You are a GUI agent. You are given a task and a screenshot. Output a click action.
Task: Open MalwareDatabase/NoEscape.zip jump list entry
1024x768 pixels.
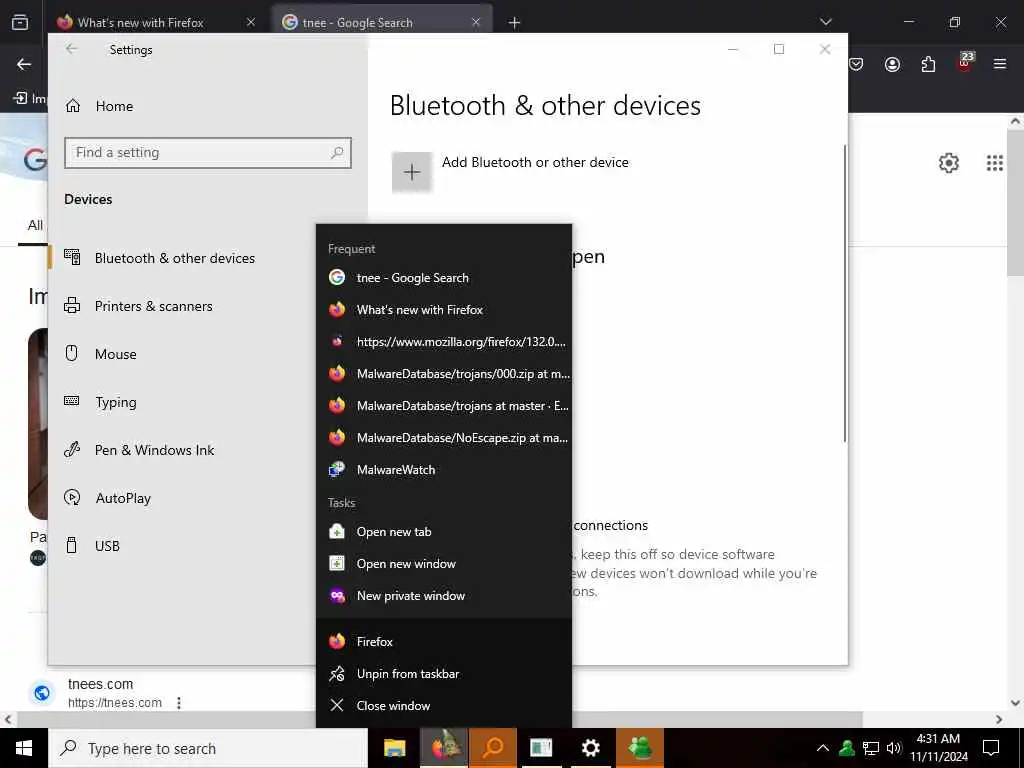pyautogui.click(x=444, y=438)
